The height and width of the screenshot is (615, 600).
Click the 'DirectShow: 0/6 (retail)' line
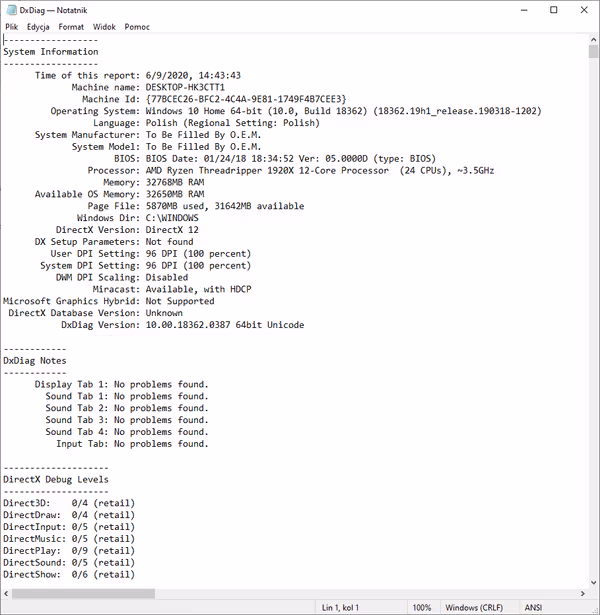69,575
